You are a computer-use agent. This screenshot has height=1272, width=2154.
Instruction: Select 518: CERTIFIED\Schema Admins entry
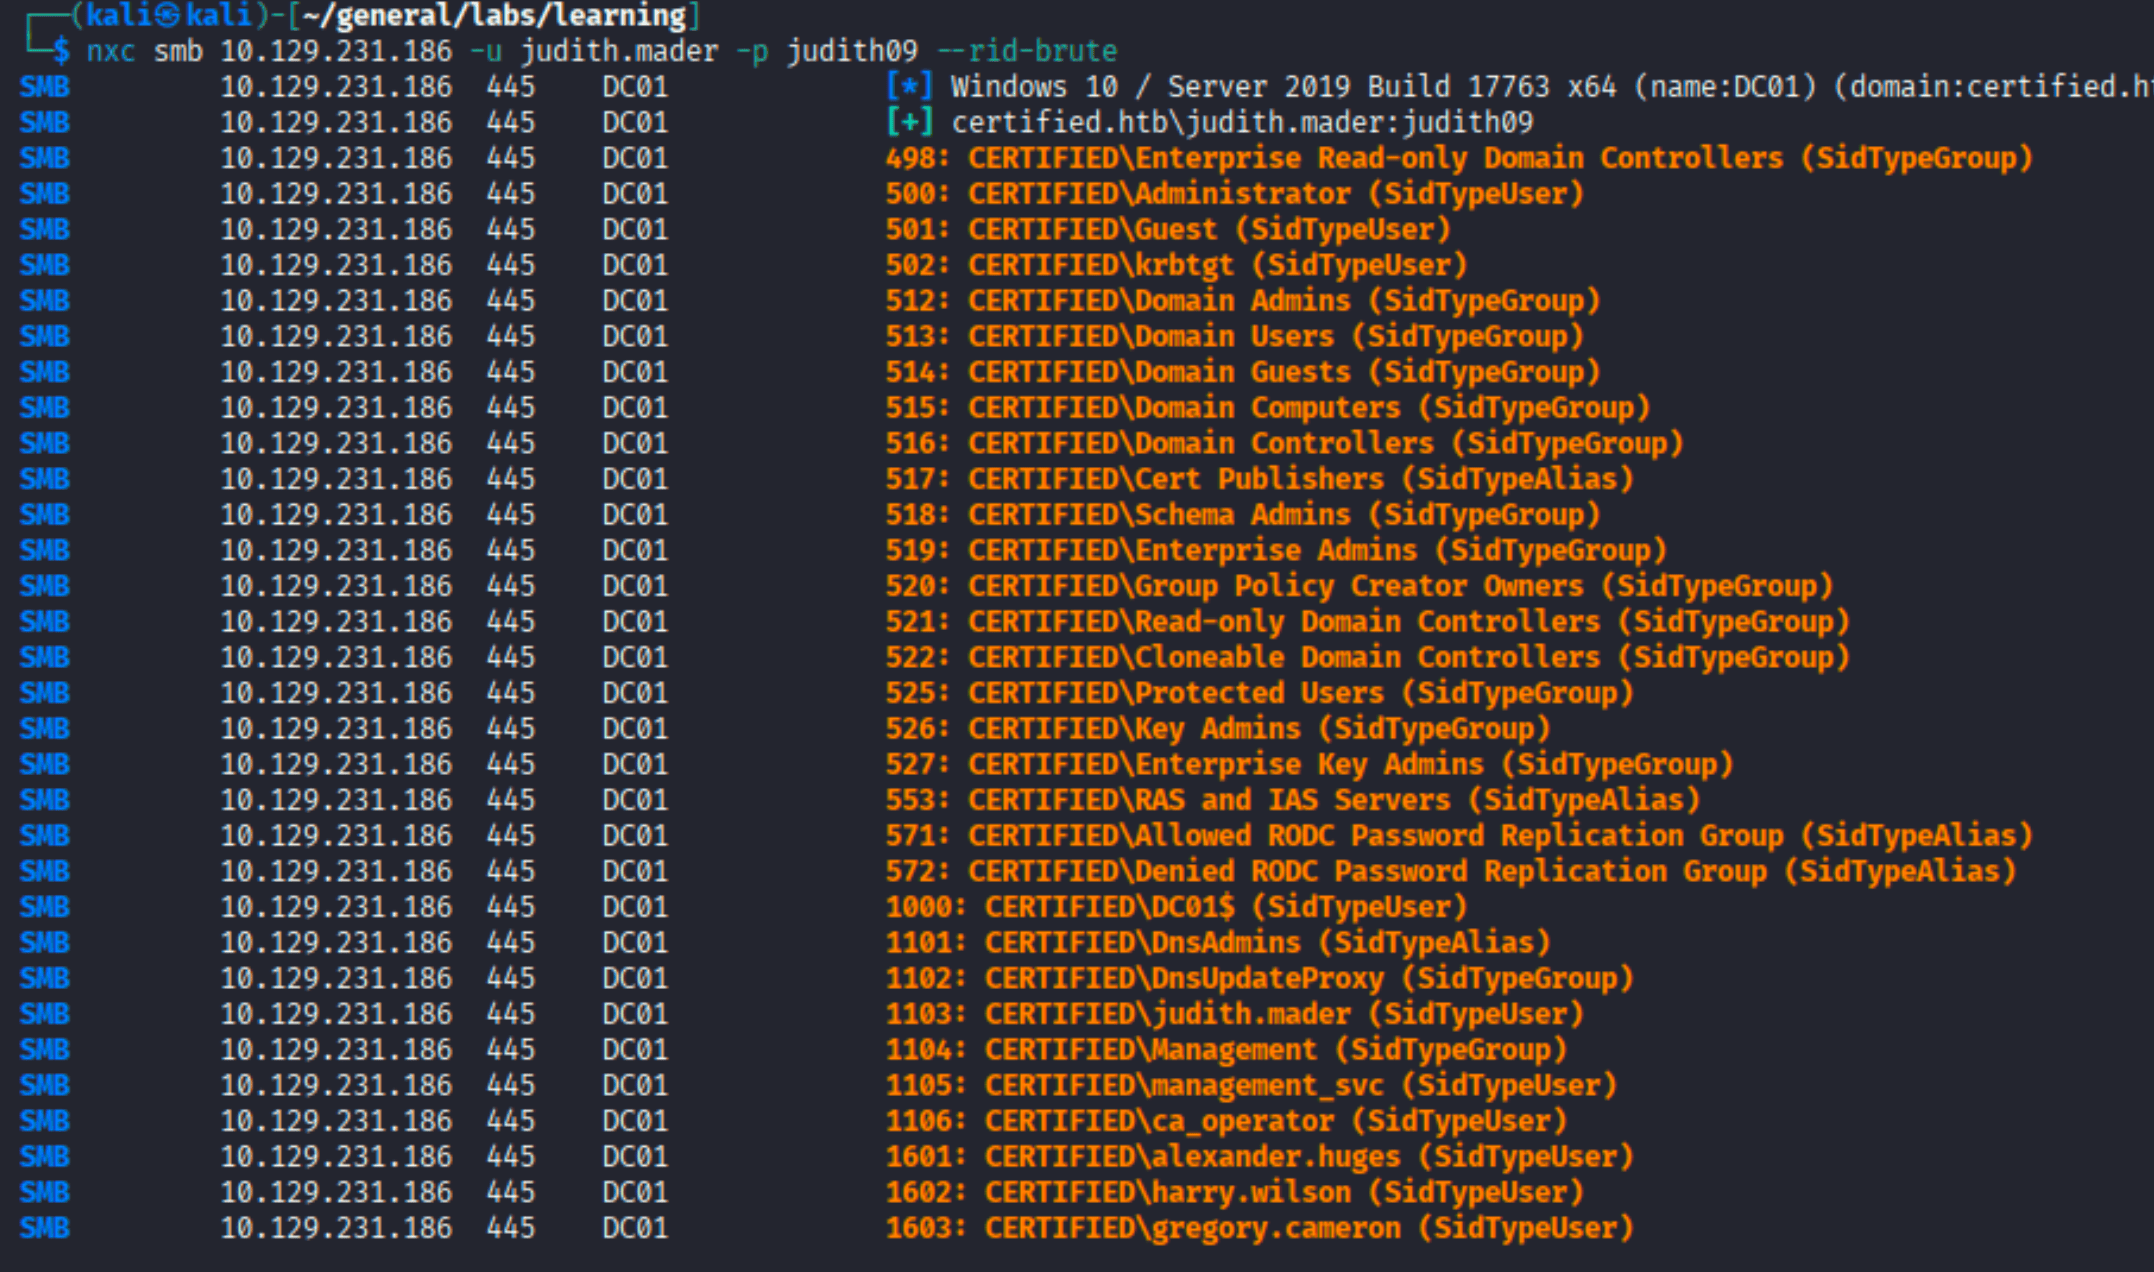1243,515
